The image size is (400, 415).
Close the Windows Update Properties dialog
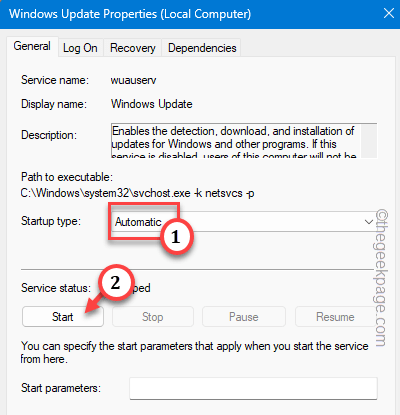[389, 14]
